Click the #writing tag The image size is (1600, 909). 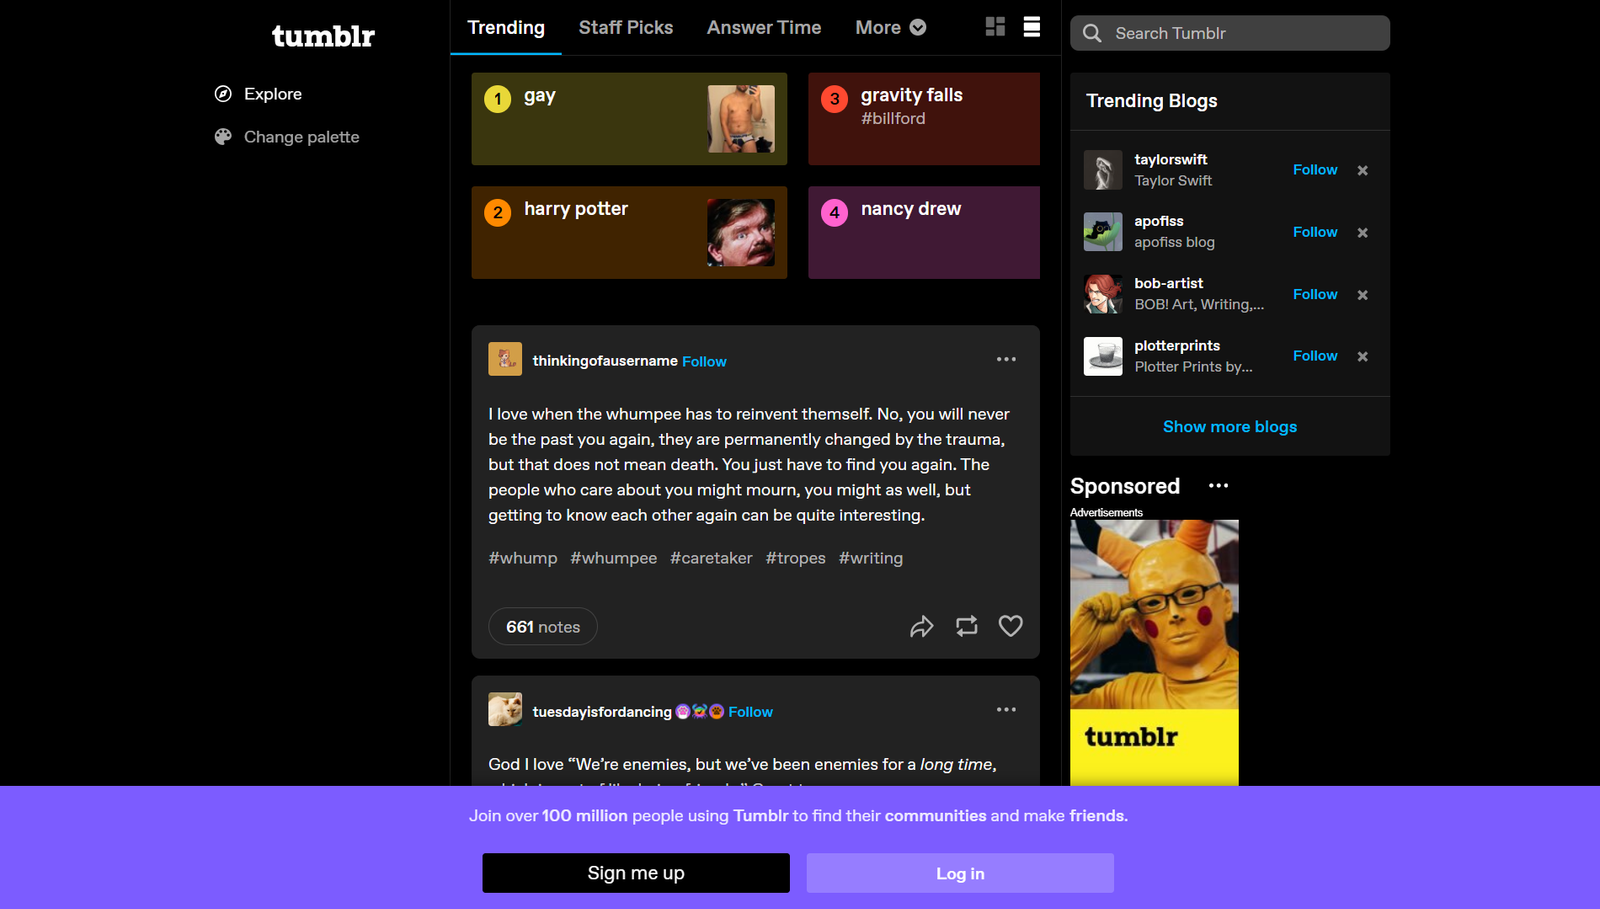(x=871, y=558)
